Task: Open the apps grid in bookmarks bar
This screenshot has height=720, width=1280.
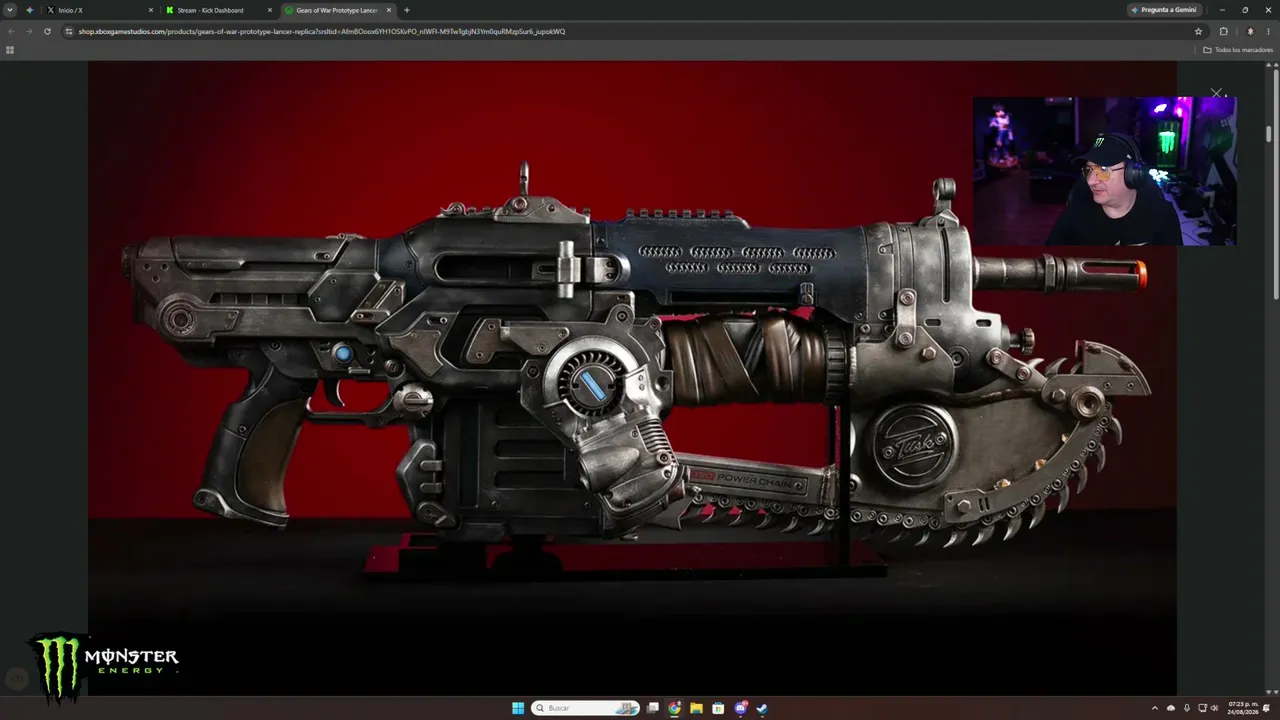Action: (10, 50)
